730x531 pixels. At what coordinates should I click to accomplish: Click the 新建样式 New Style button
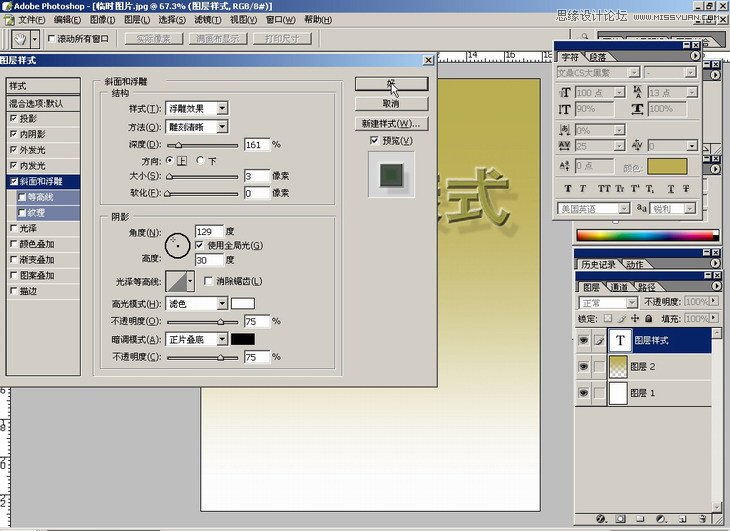click(391, 123)
